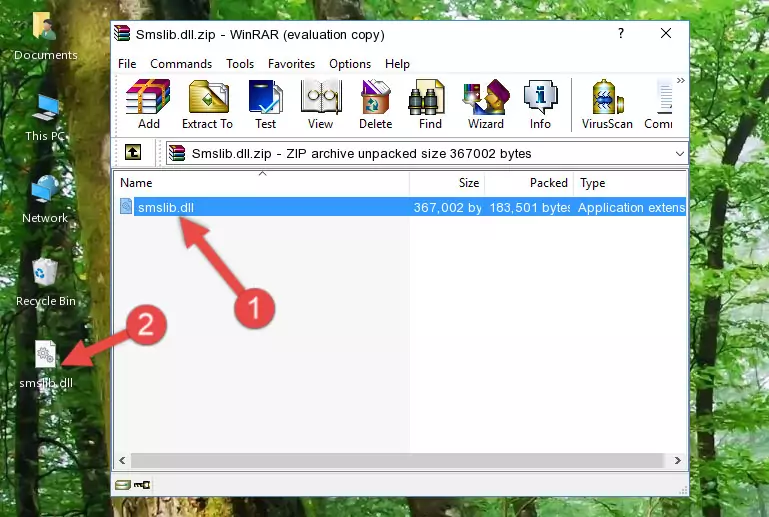
Task: Click the partially visible Comment toolbar icon
Action: click(659, 104)
